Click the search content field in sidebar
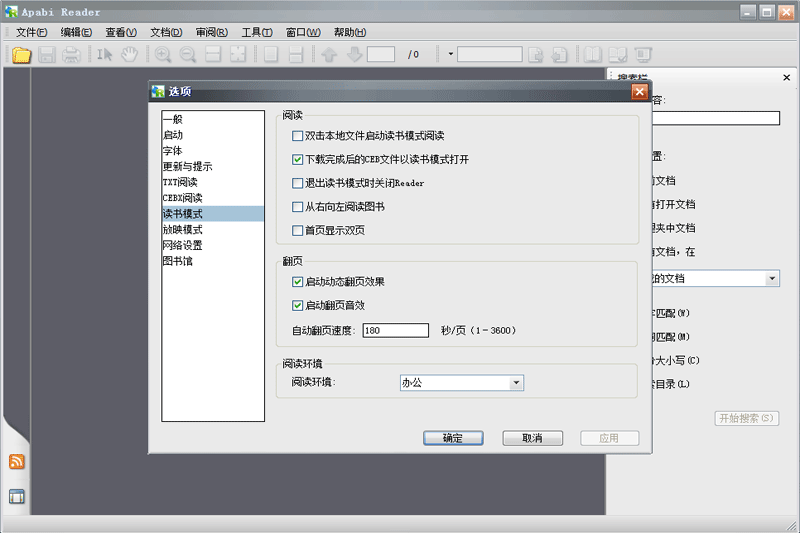The width and height of the screenshot is (800, 533). click(716, 118)
